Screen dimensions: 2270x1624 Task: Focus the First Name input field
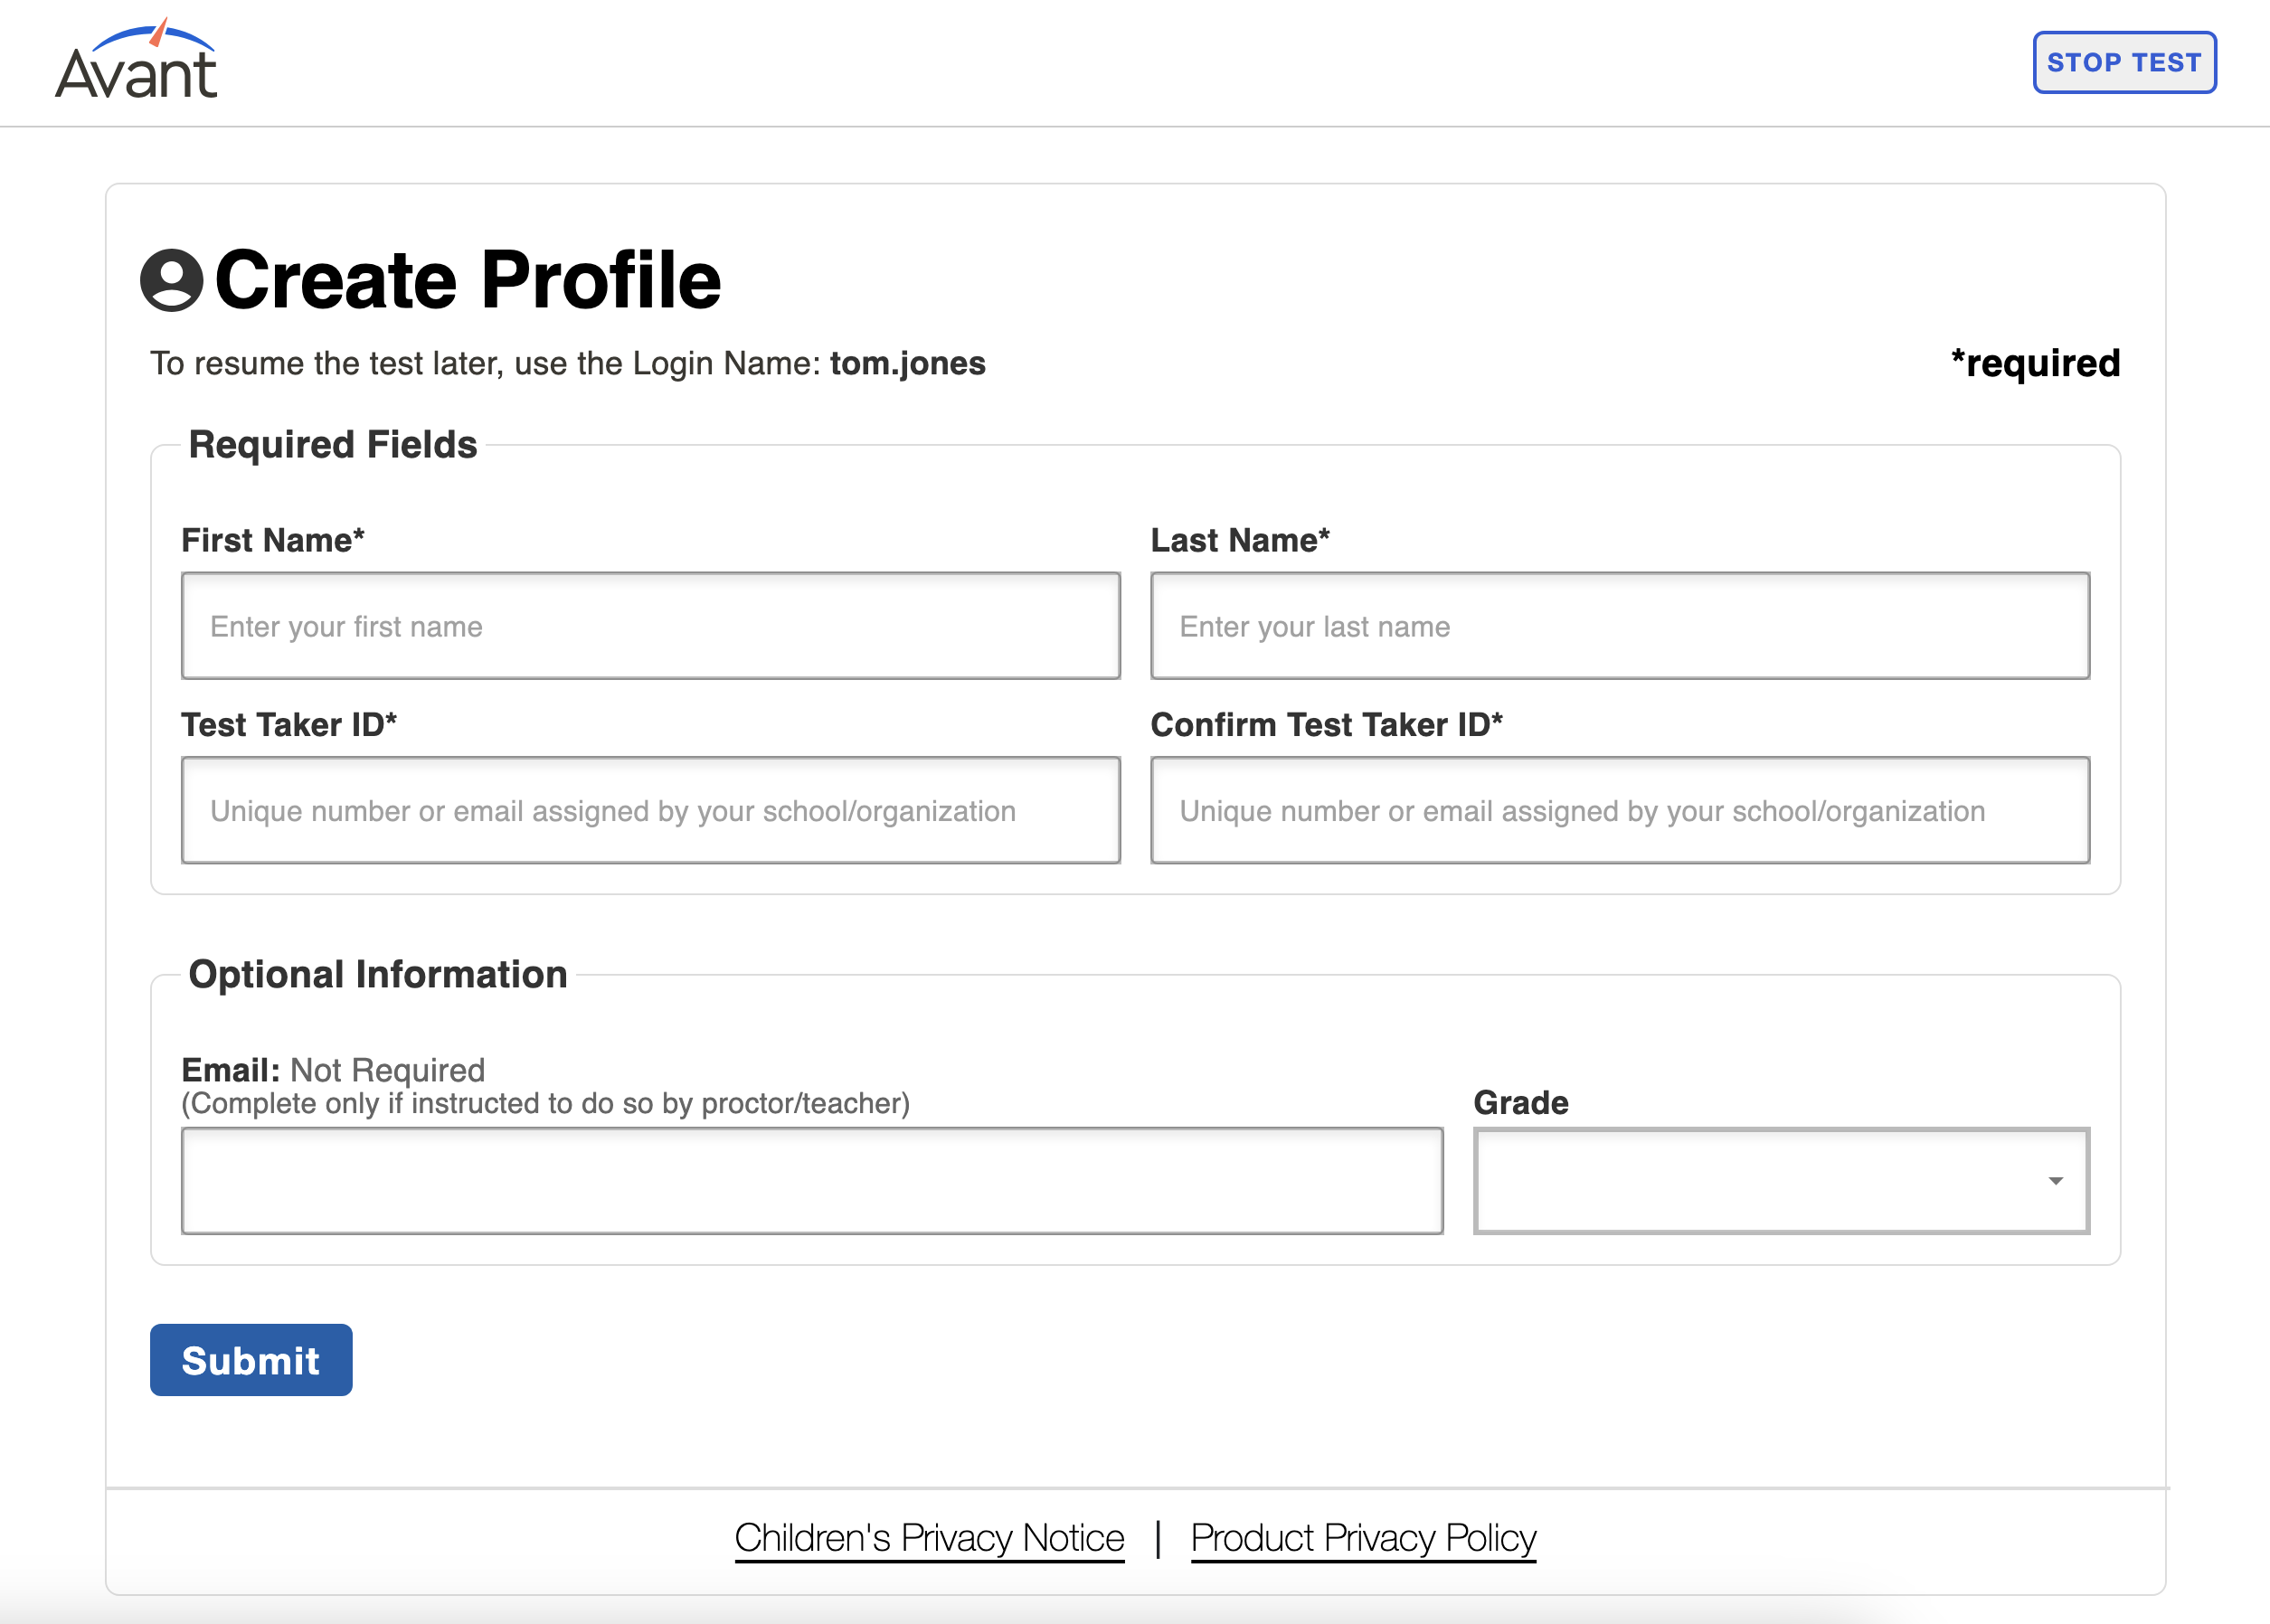[x=650, y=626]
